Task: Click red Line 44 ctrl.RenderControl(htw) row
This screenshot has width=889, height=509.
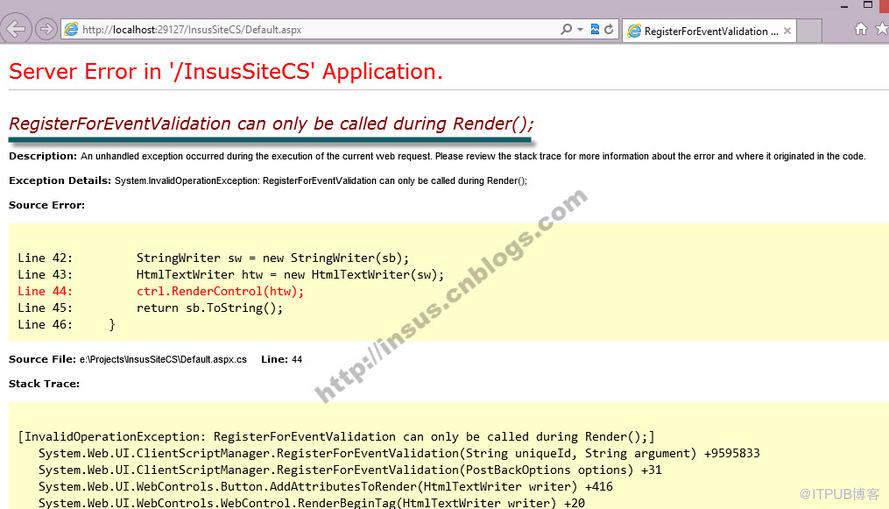Action: [160, 291]
